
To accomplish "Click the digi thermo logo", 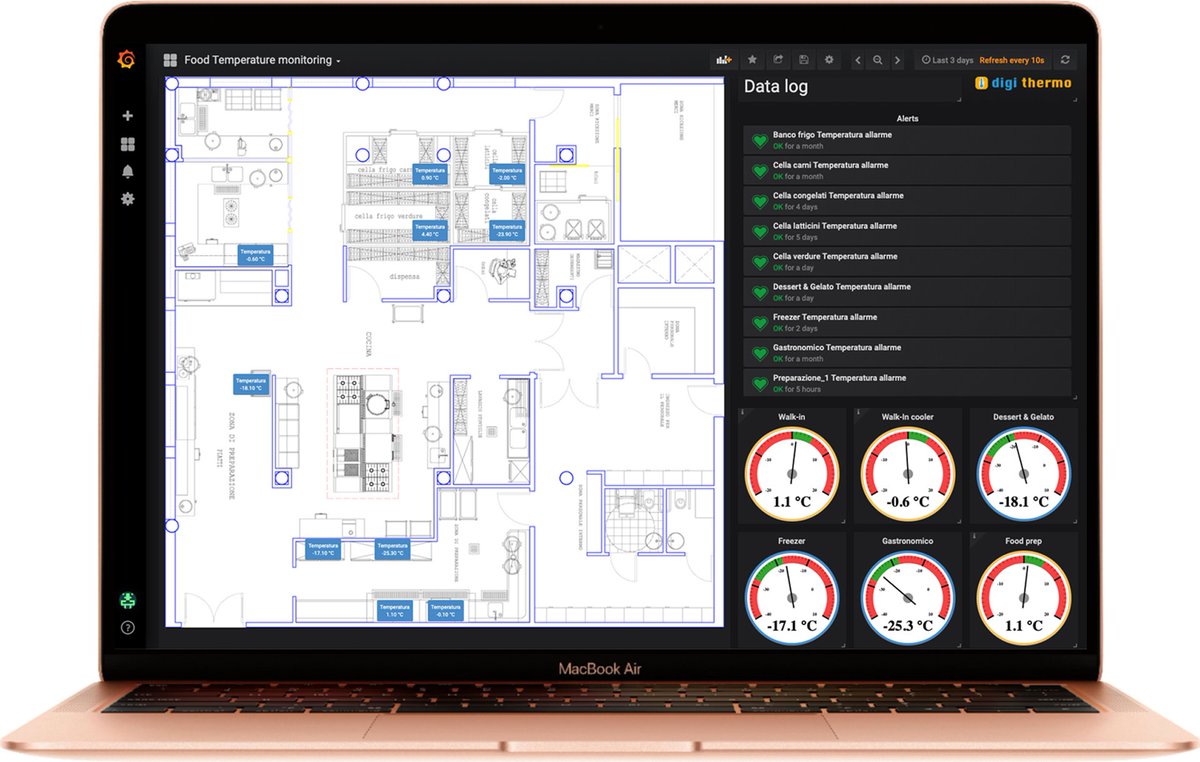I will coord(1024,84).
